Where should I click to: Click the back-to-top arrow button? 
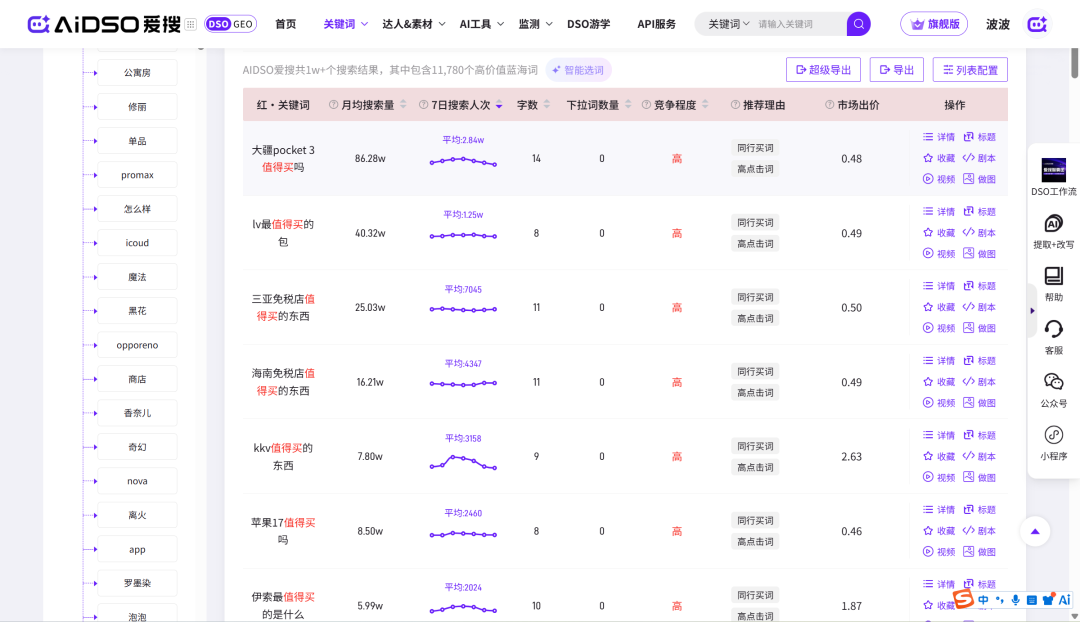(1035, 531)
